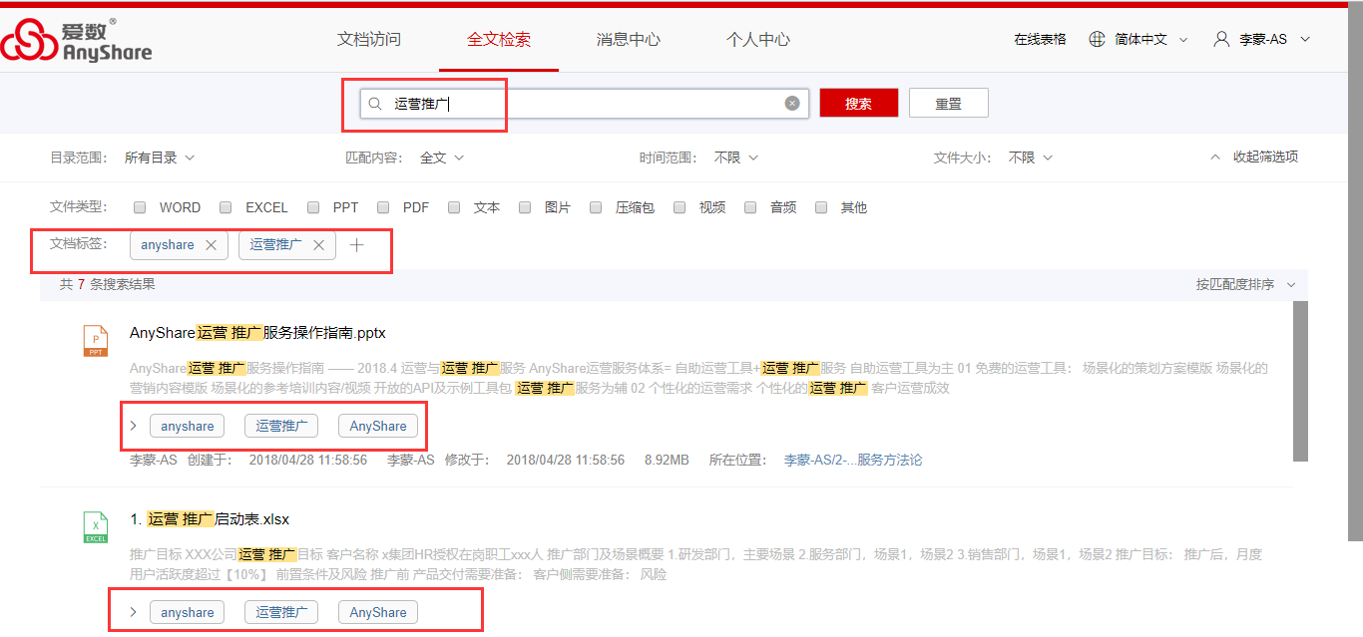Click the globe language icon

1097,40
